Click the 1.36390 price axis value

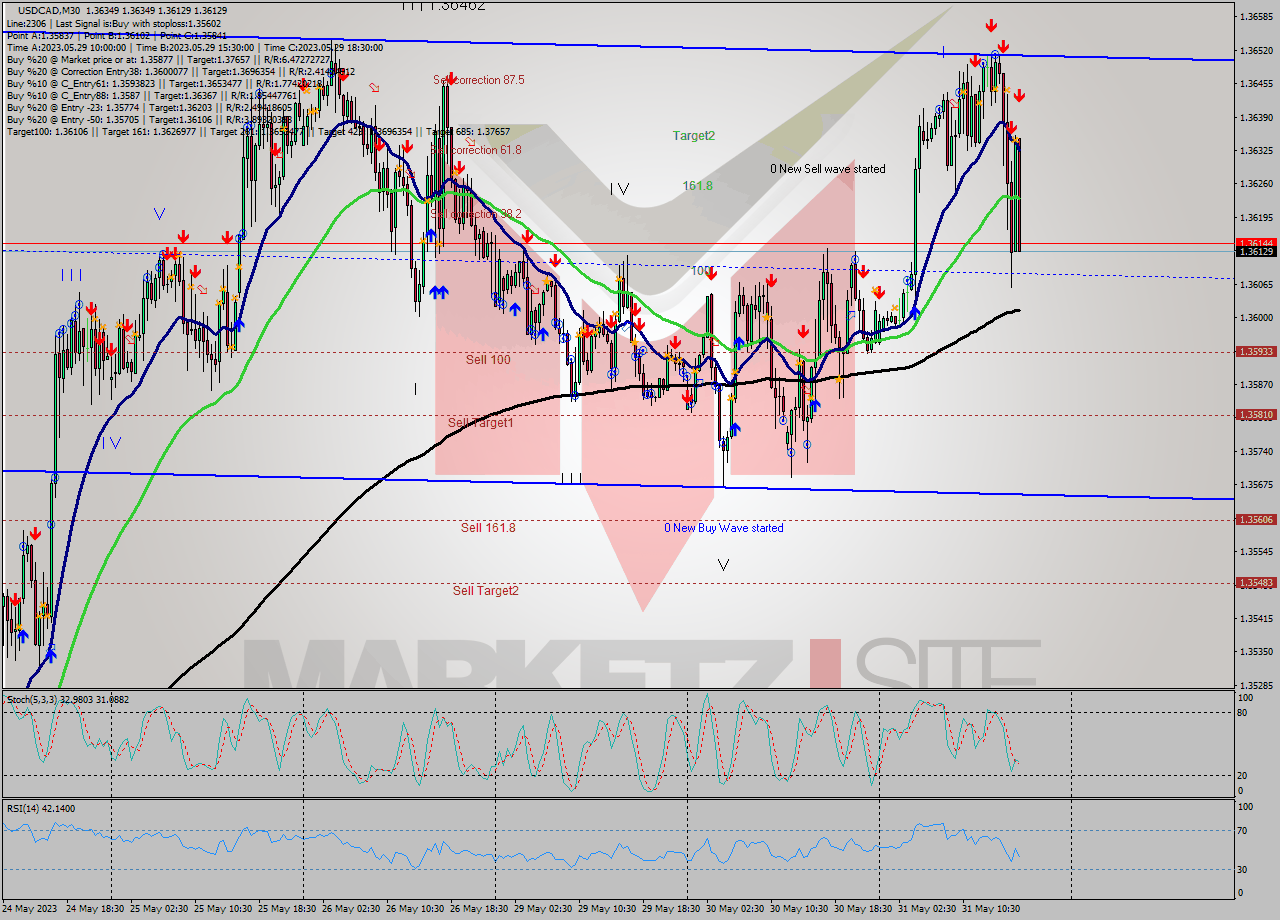click(1255, 117)
